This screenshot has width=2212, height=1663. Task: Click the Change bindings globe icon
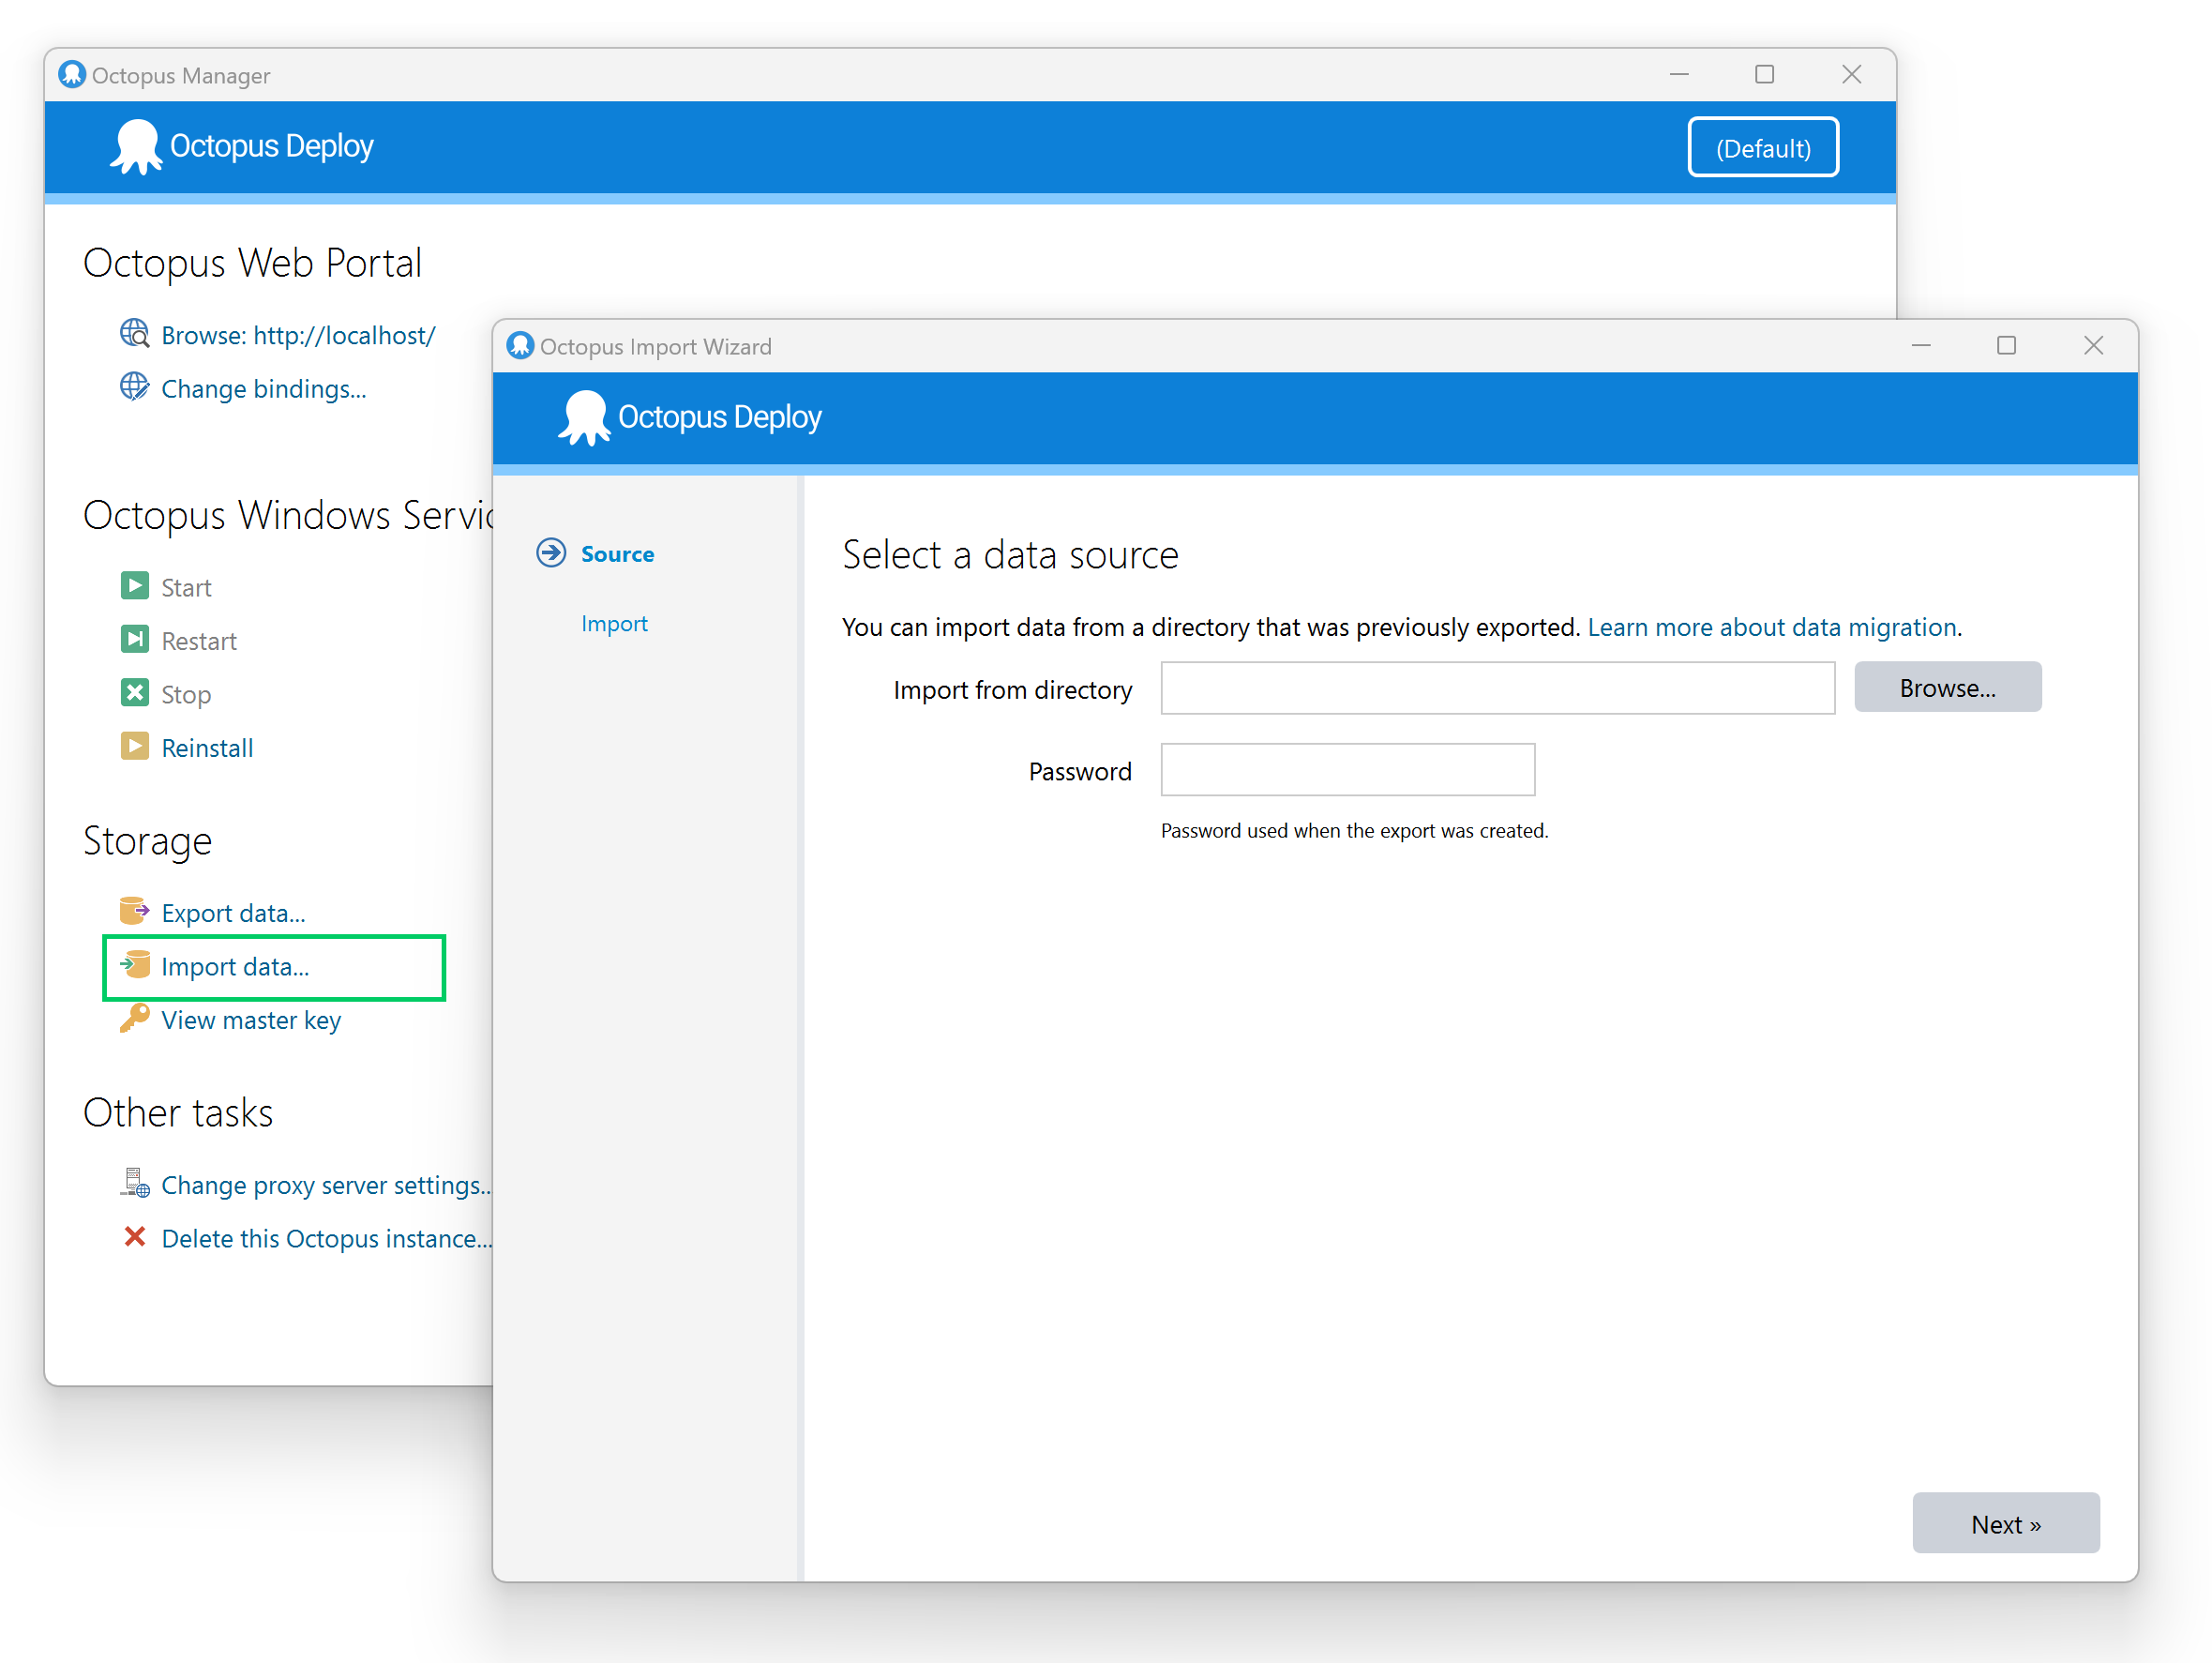click(x=134, y=387)
